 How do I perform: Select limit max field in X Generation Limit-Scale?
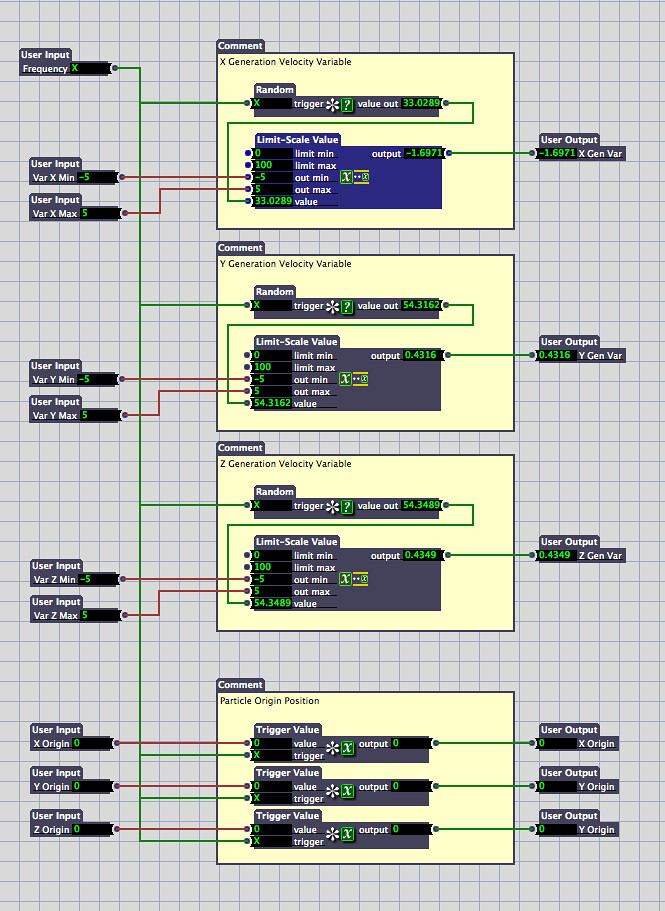pos(271,165)
